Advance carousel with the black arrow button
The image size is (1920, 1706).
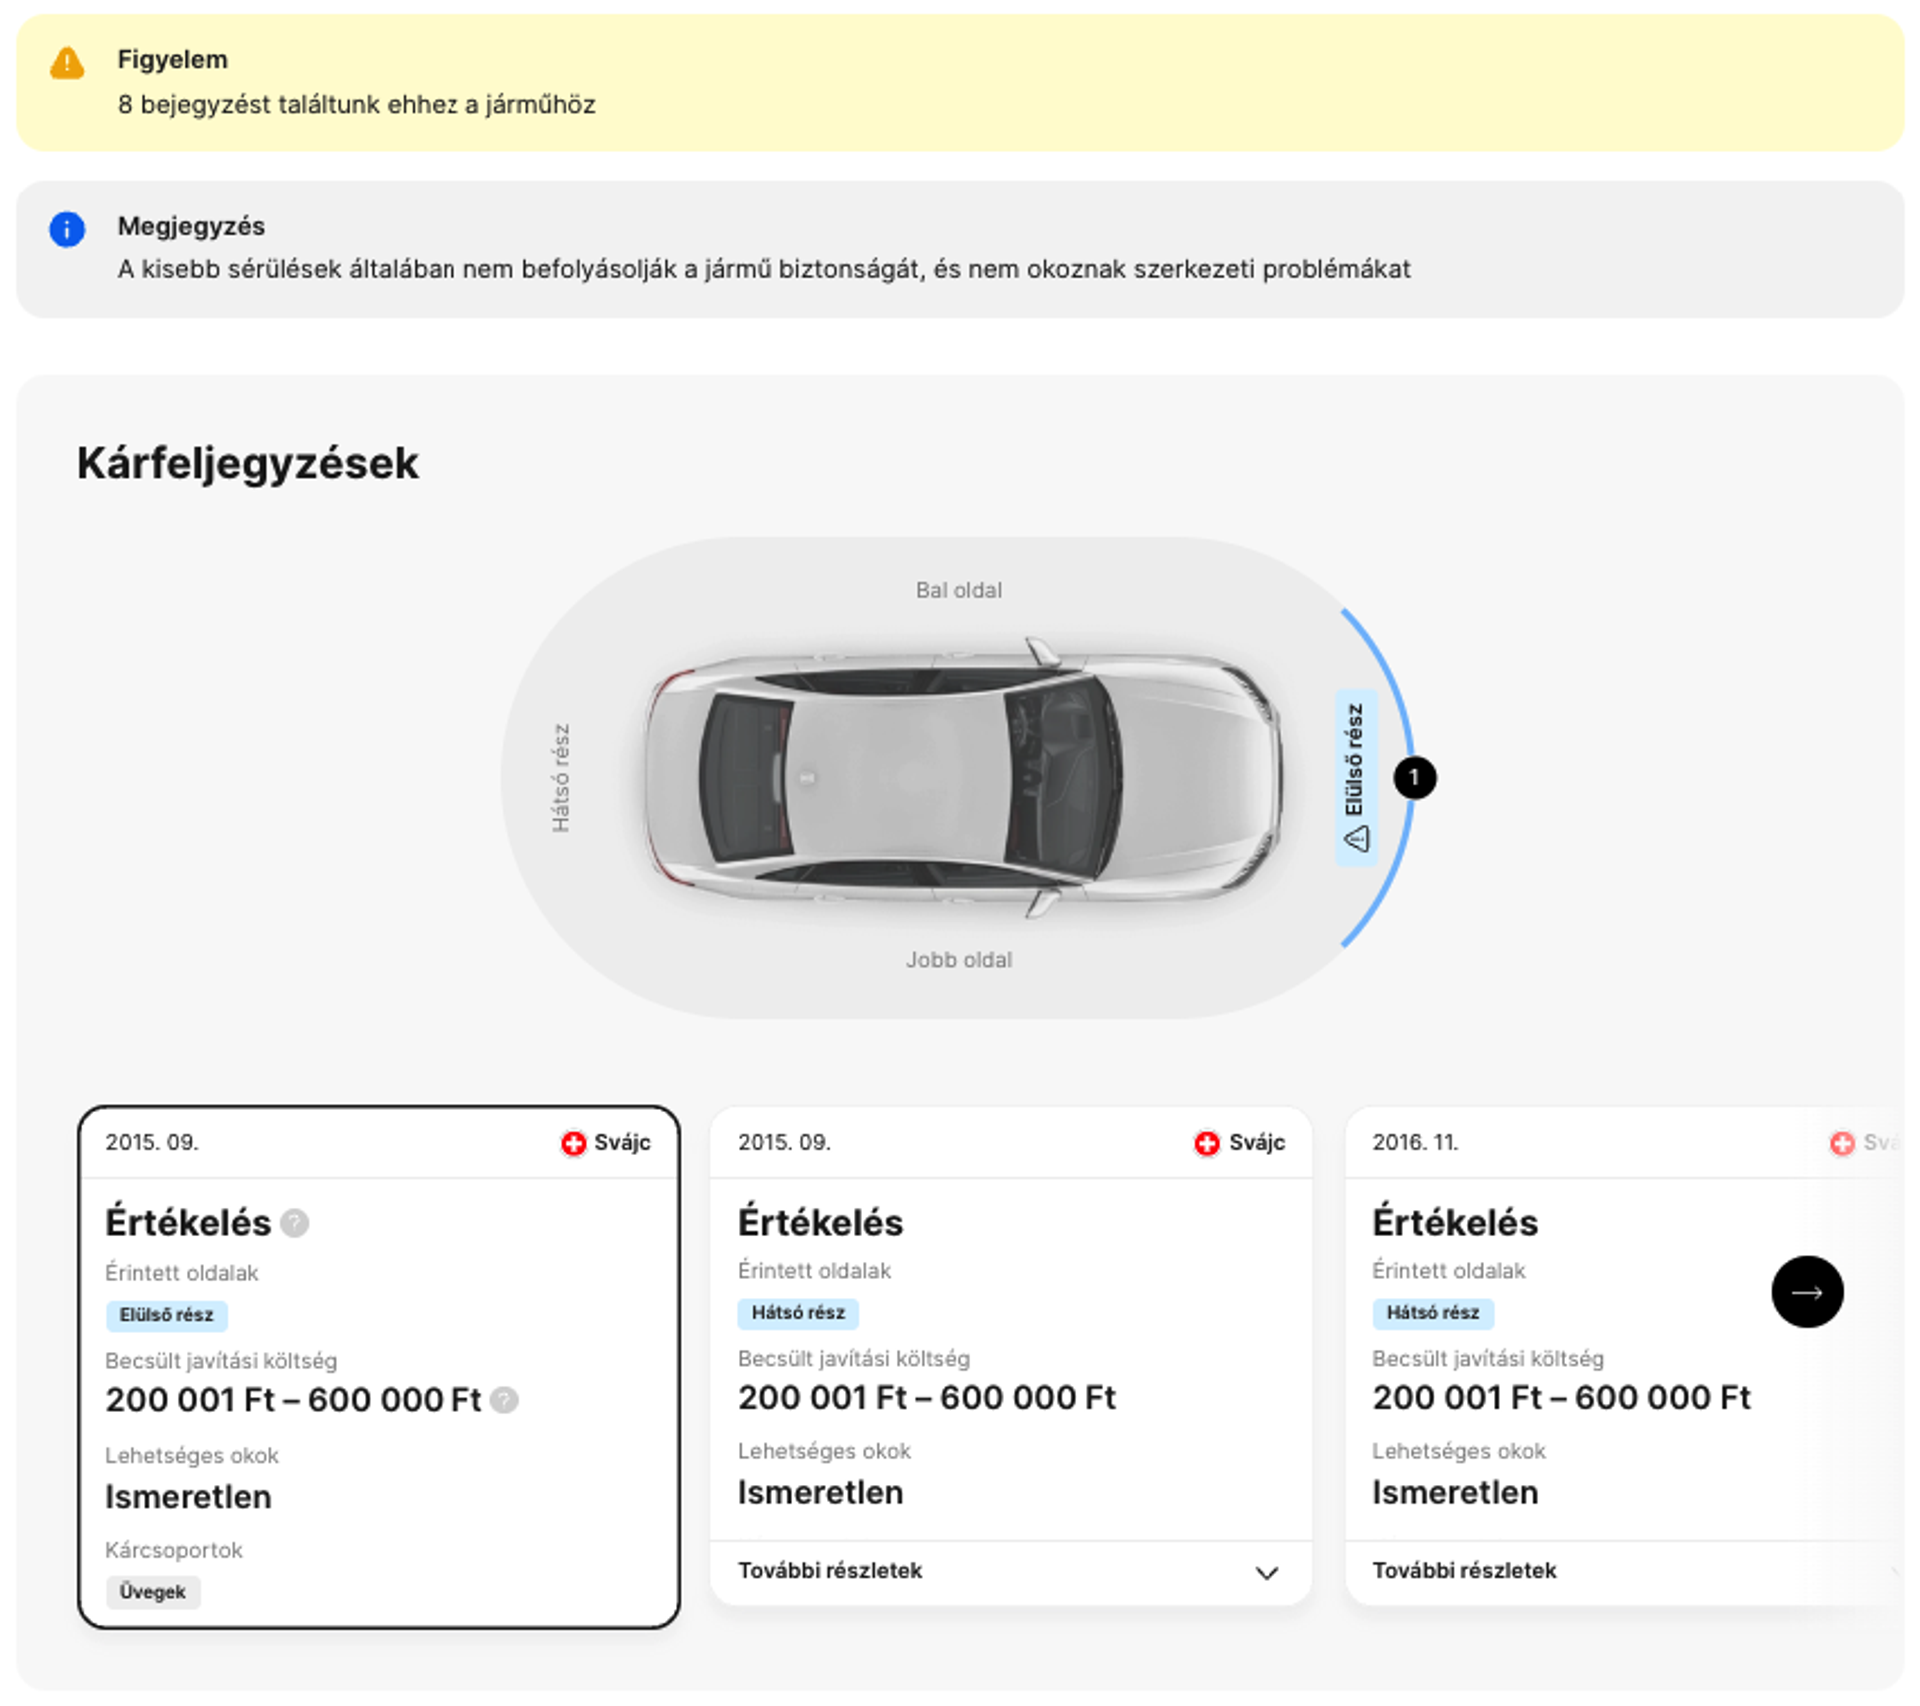(1807, 1292)
